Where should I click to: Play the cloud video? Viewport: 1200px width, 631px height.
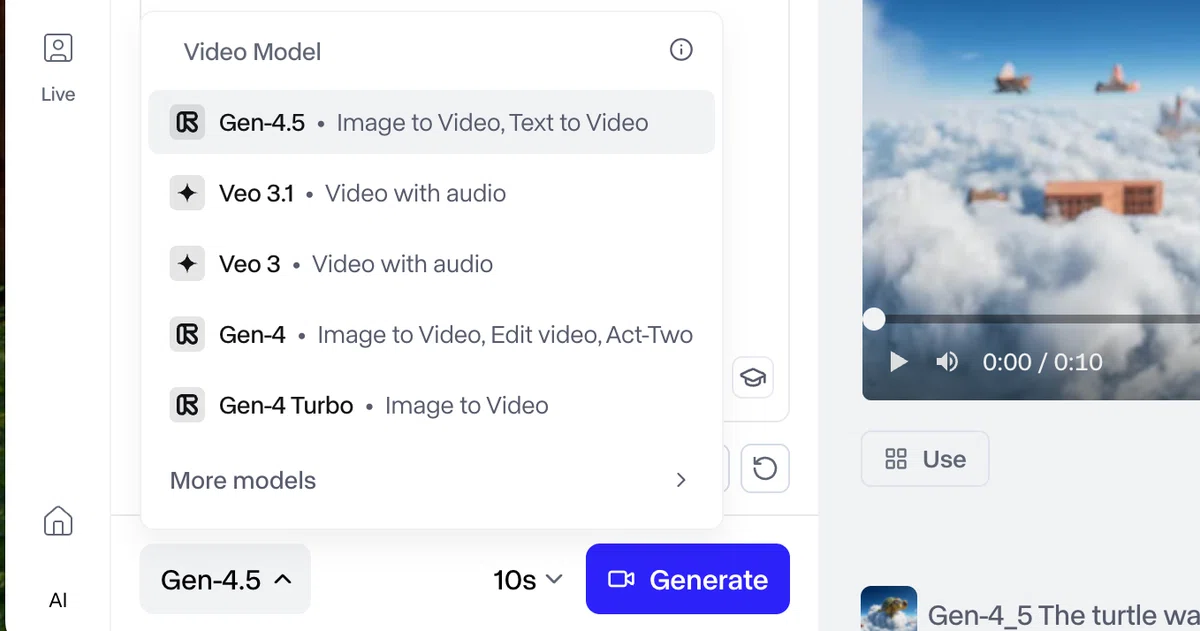pyautogui.click(x=899, y=362)
